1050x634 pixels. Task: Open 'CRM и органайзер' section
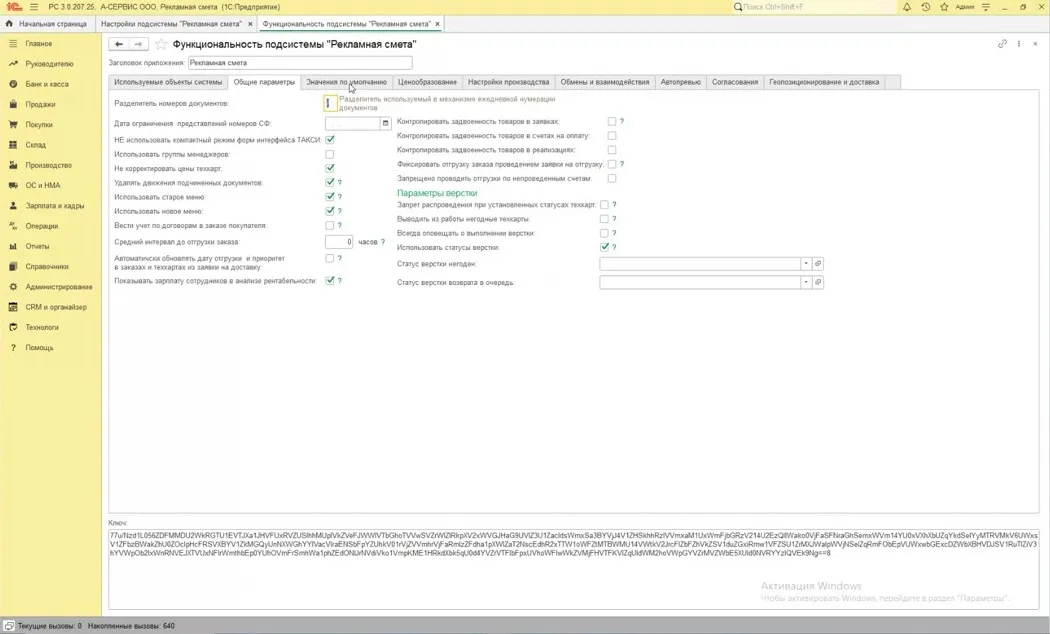[56, 307]
